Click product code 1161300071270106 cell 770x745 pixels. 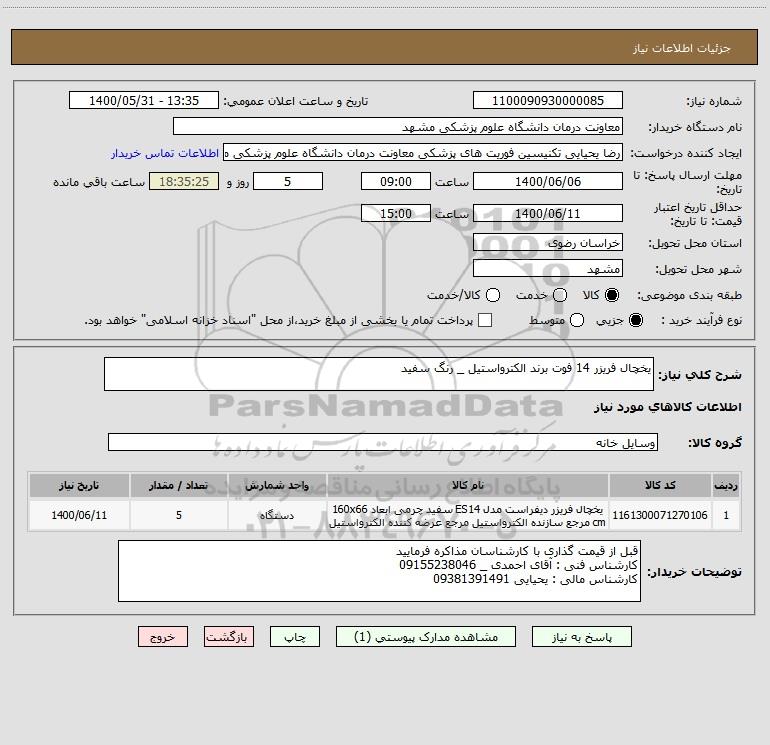point(660,515)
